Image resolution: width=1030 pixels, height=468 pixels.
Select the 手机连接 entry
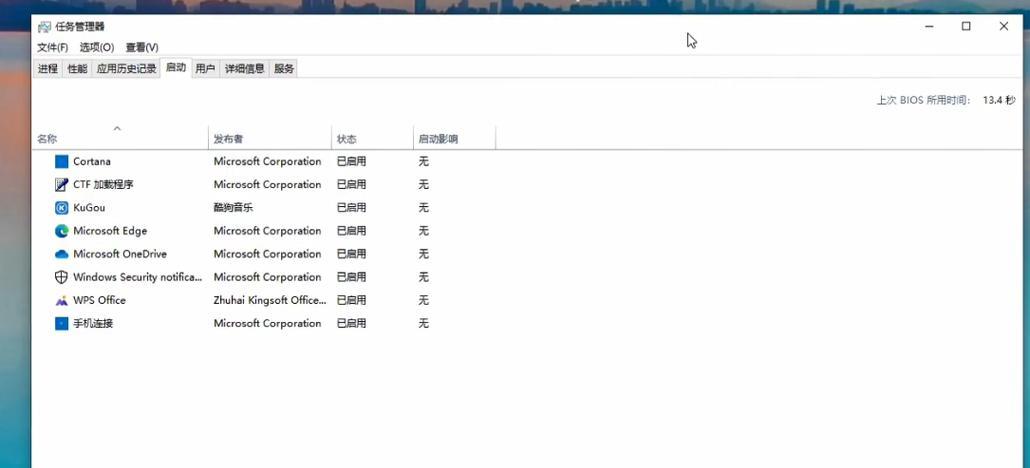(93, 323)
